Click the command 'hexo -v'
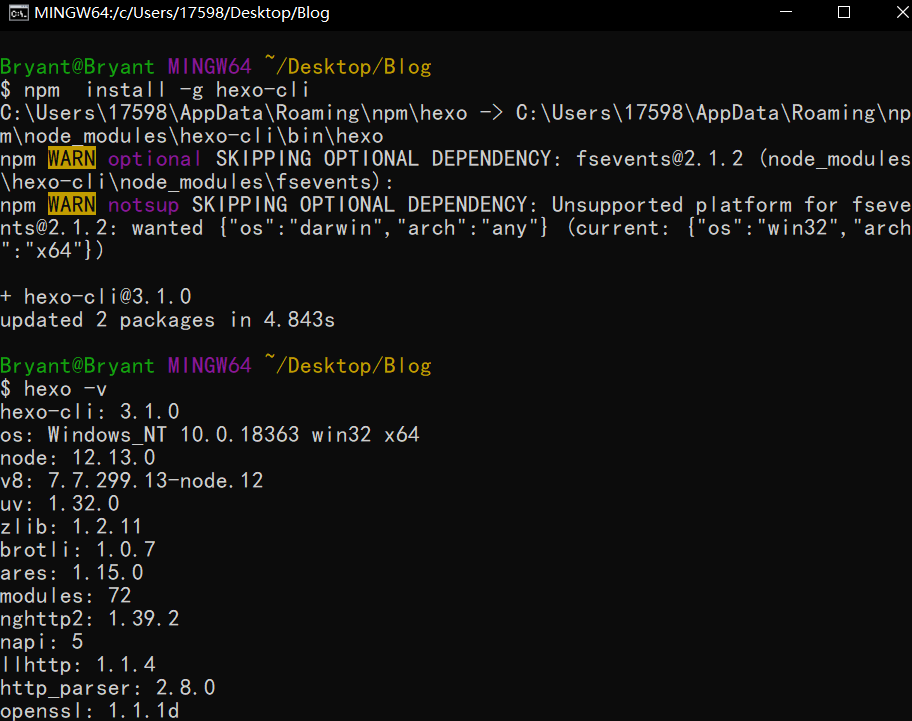The image size is (912, 721). point(66,389)
